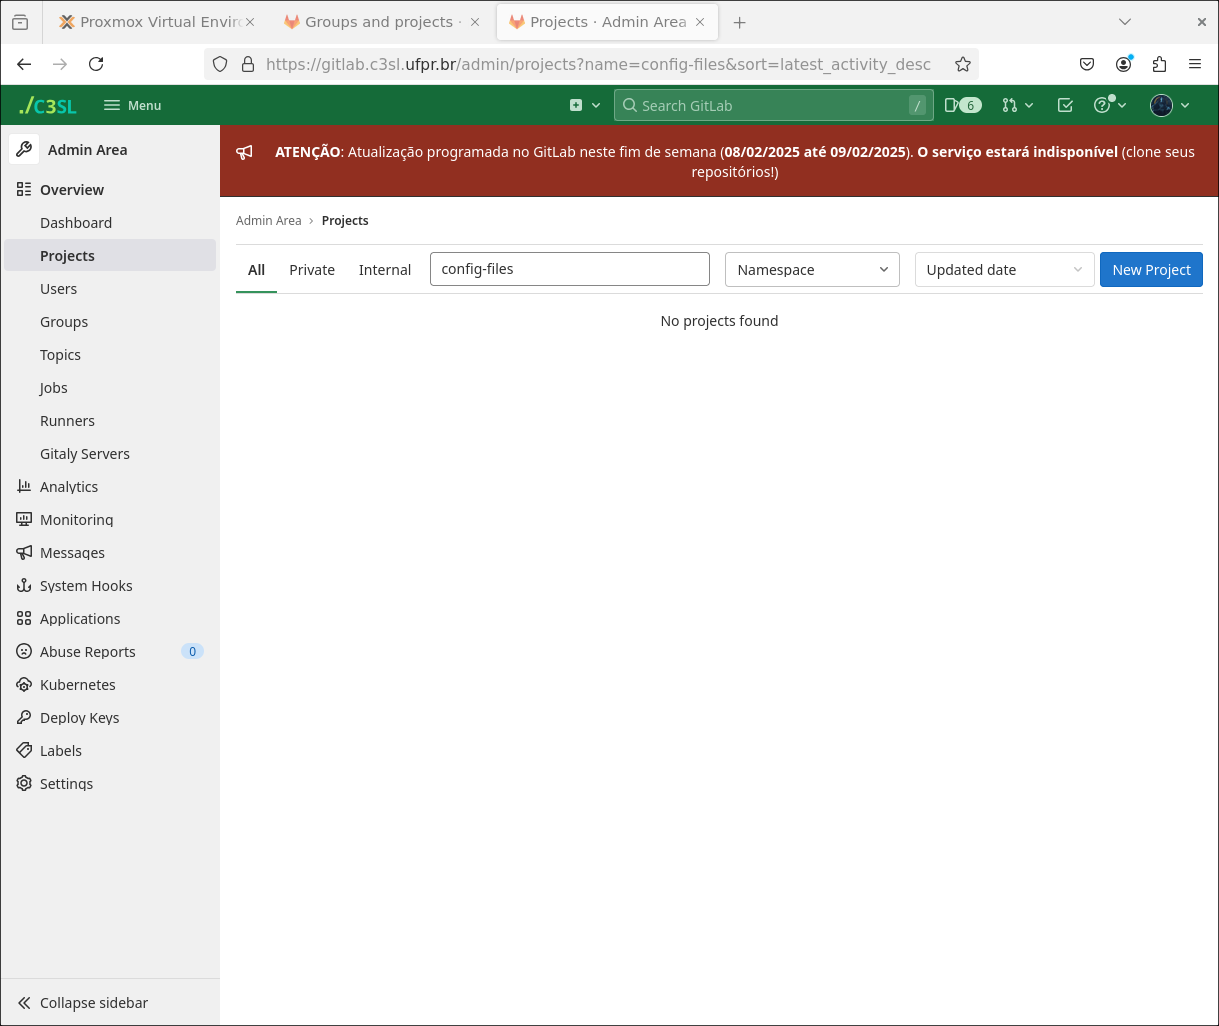
Task: Reload the page in browser
Action: click(96, 64)
